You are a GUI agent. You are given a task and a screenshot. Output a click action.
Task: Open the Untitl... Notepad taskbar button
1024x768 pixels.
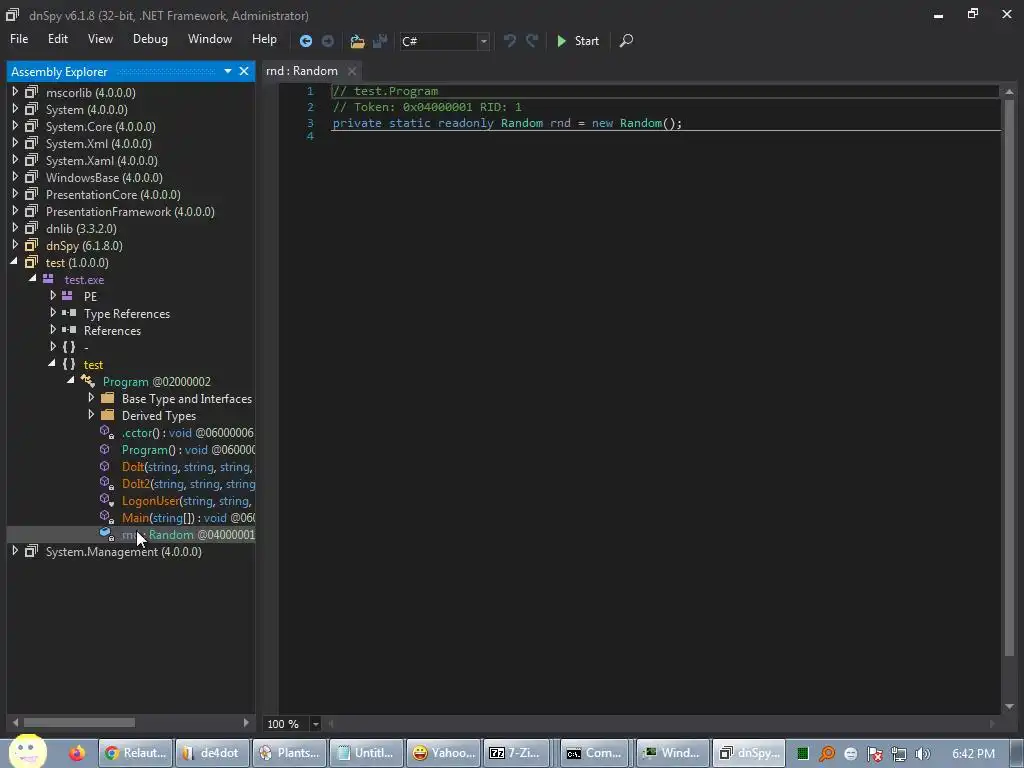366,753
